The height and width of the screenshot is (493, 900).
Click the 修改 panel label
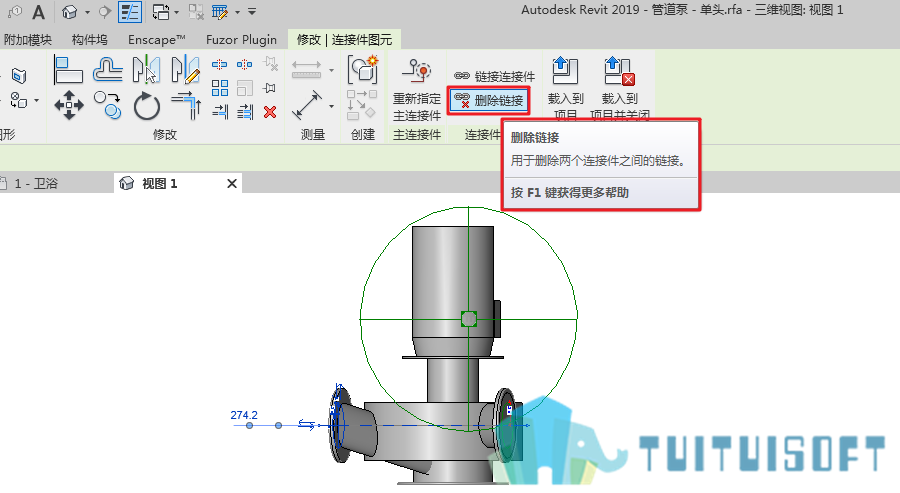pyautogui.click(x=165, y=134)
